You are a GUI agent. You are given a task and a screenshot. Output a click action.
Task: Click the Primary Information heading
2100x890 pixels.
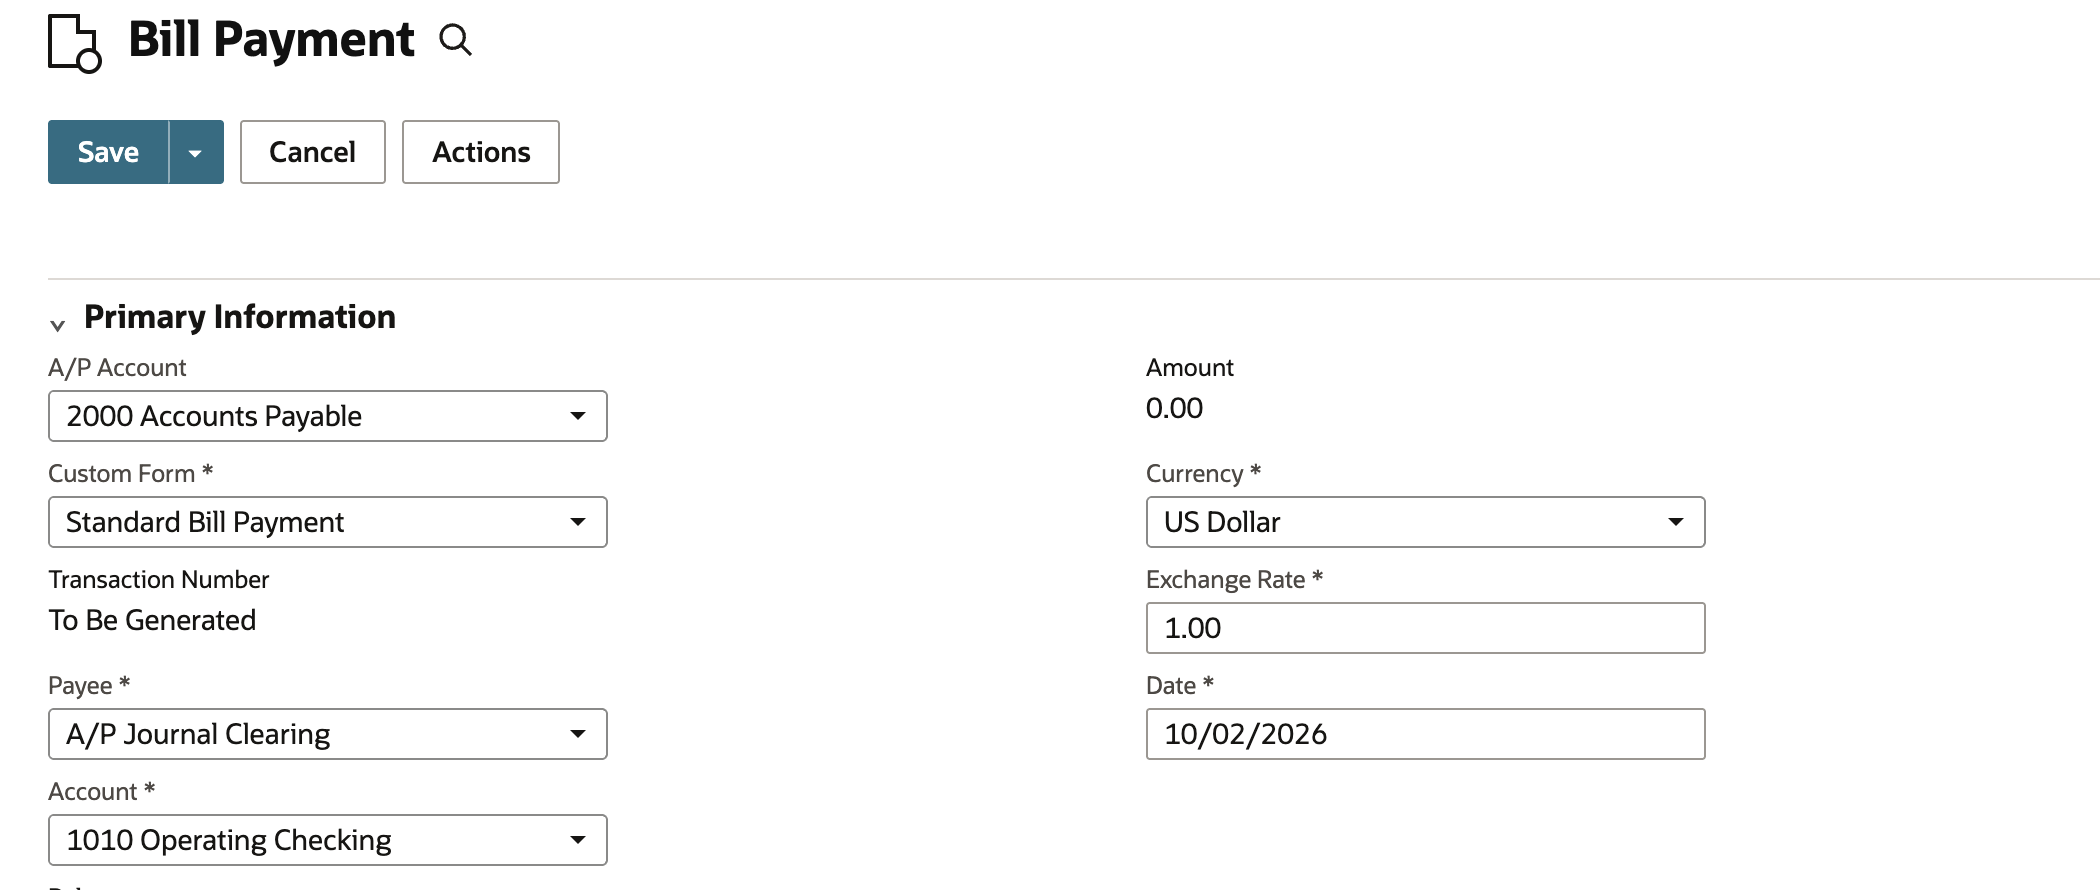[240, 317]
